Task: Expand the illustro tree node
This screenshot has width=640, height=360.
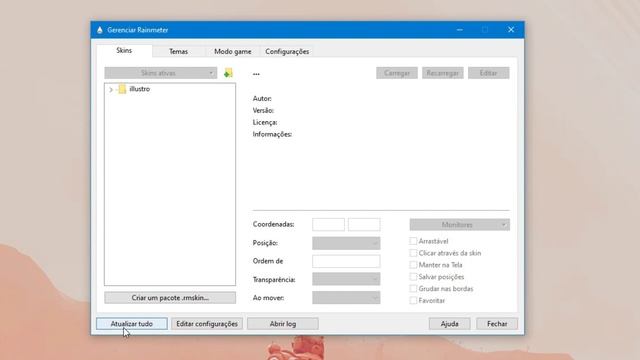Action: point(111,89)
